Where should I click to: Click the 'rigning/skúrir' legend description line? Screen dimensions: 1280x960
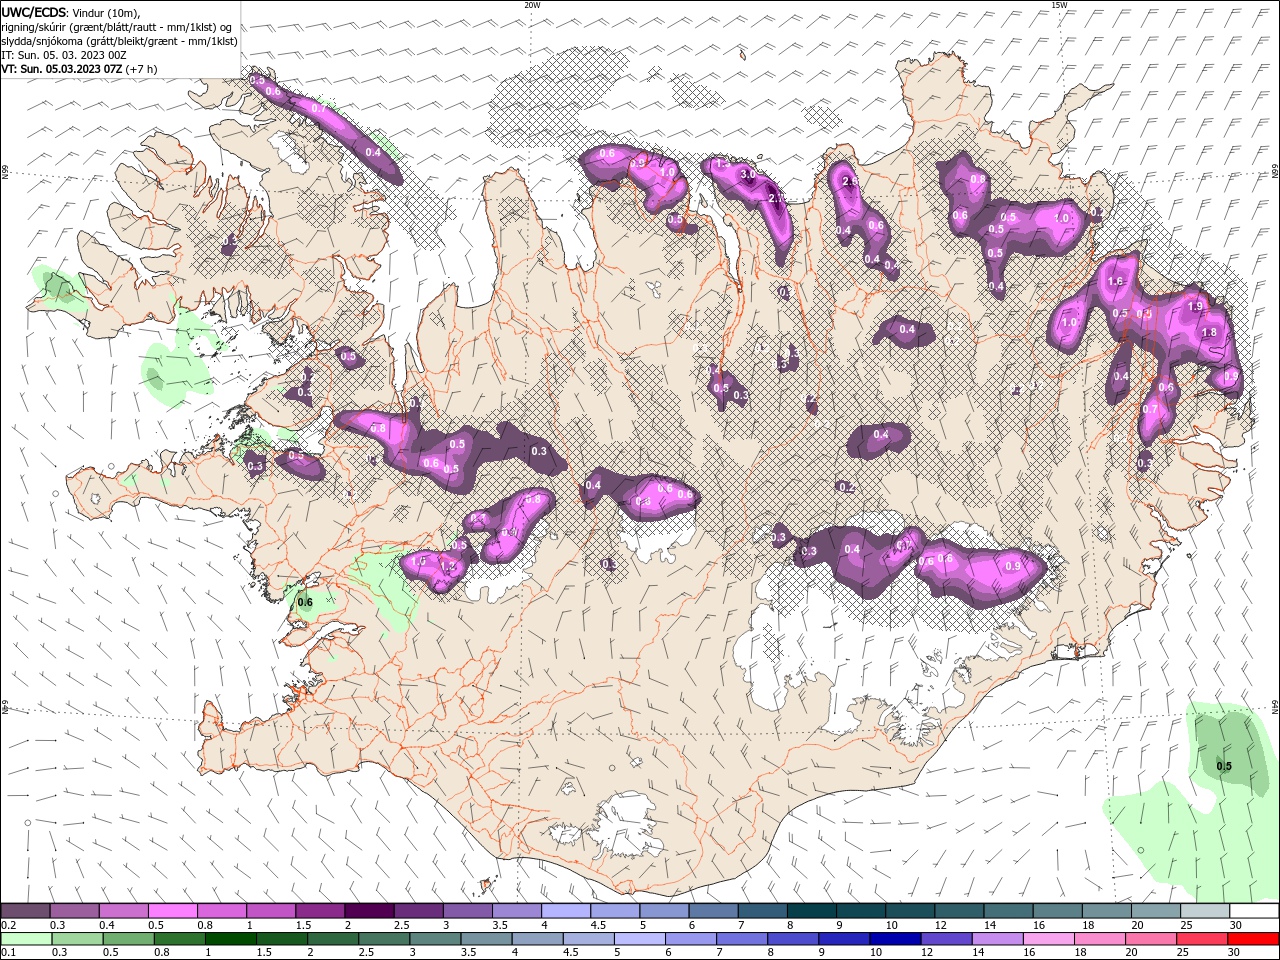pyautogui.click(x=118, y=27)
